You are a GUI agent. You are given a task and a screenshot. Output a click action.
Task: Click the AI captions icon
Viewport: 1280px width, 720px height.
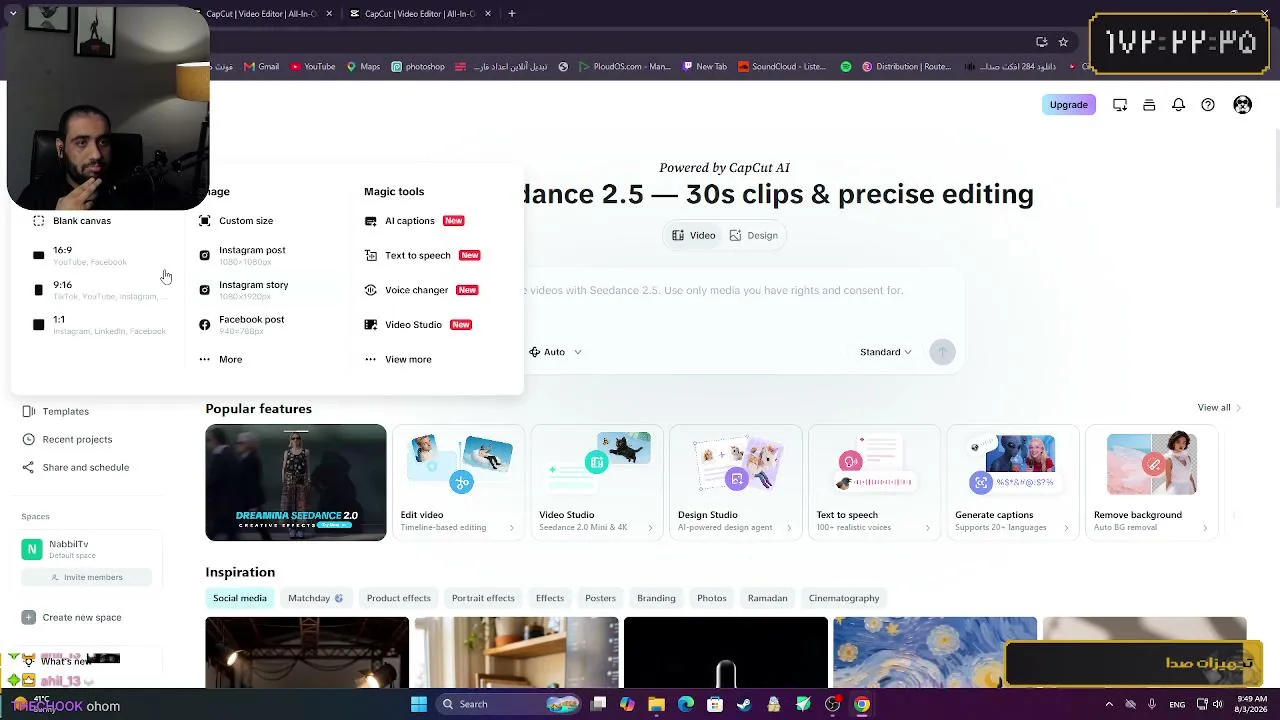(371, 221)
